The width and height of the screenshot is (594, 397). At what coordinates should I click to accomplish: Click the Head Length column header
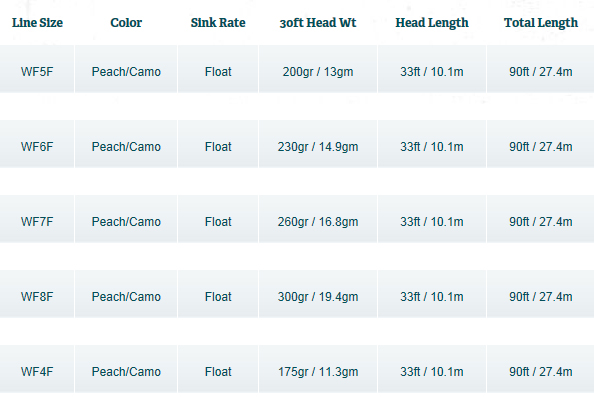pos(432,23)
